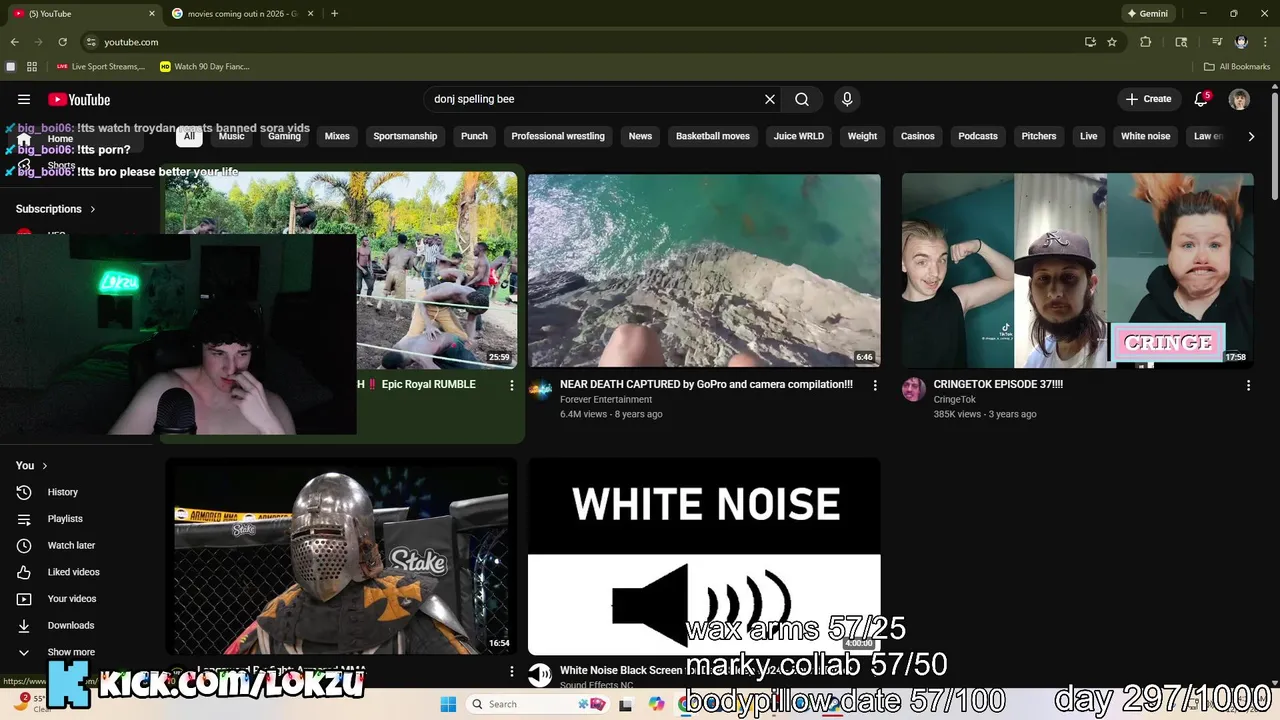The image size is (1280, 720).
Task: Open Chrome three-dot menu
Action: [x=1265, y=42]
